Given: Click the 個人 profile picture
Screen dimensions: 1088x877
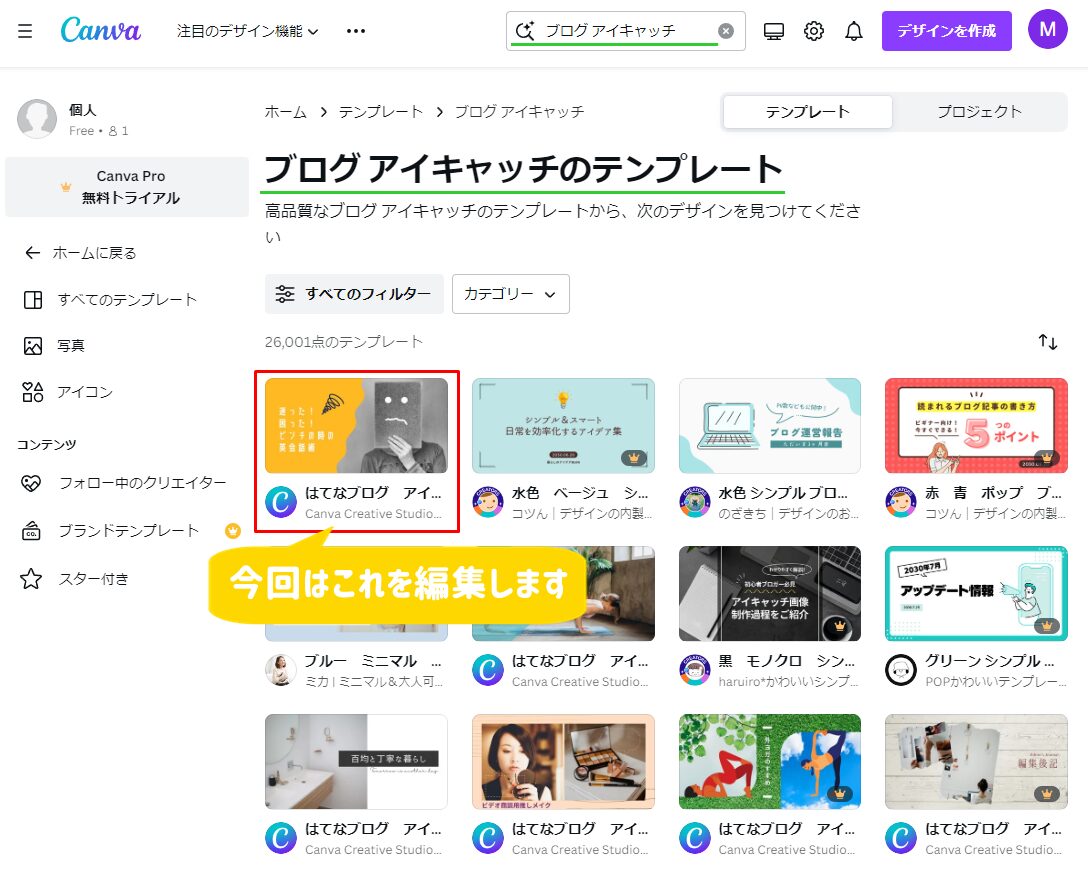Looking at the screenshot, I should 37,119.
